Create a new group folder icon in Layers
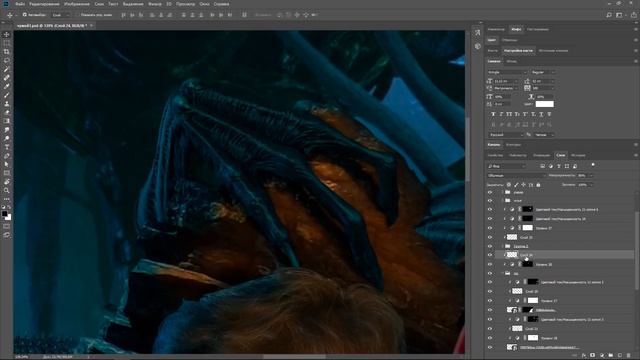 click(x=611, y=356)
